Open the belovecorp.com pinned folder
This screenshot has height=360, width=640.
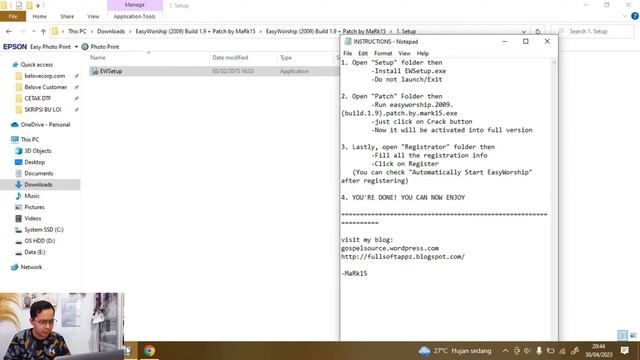(44, 76)
